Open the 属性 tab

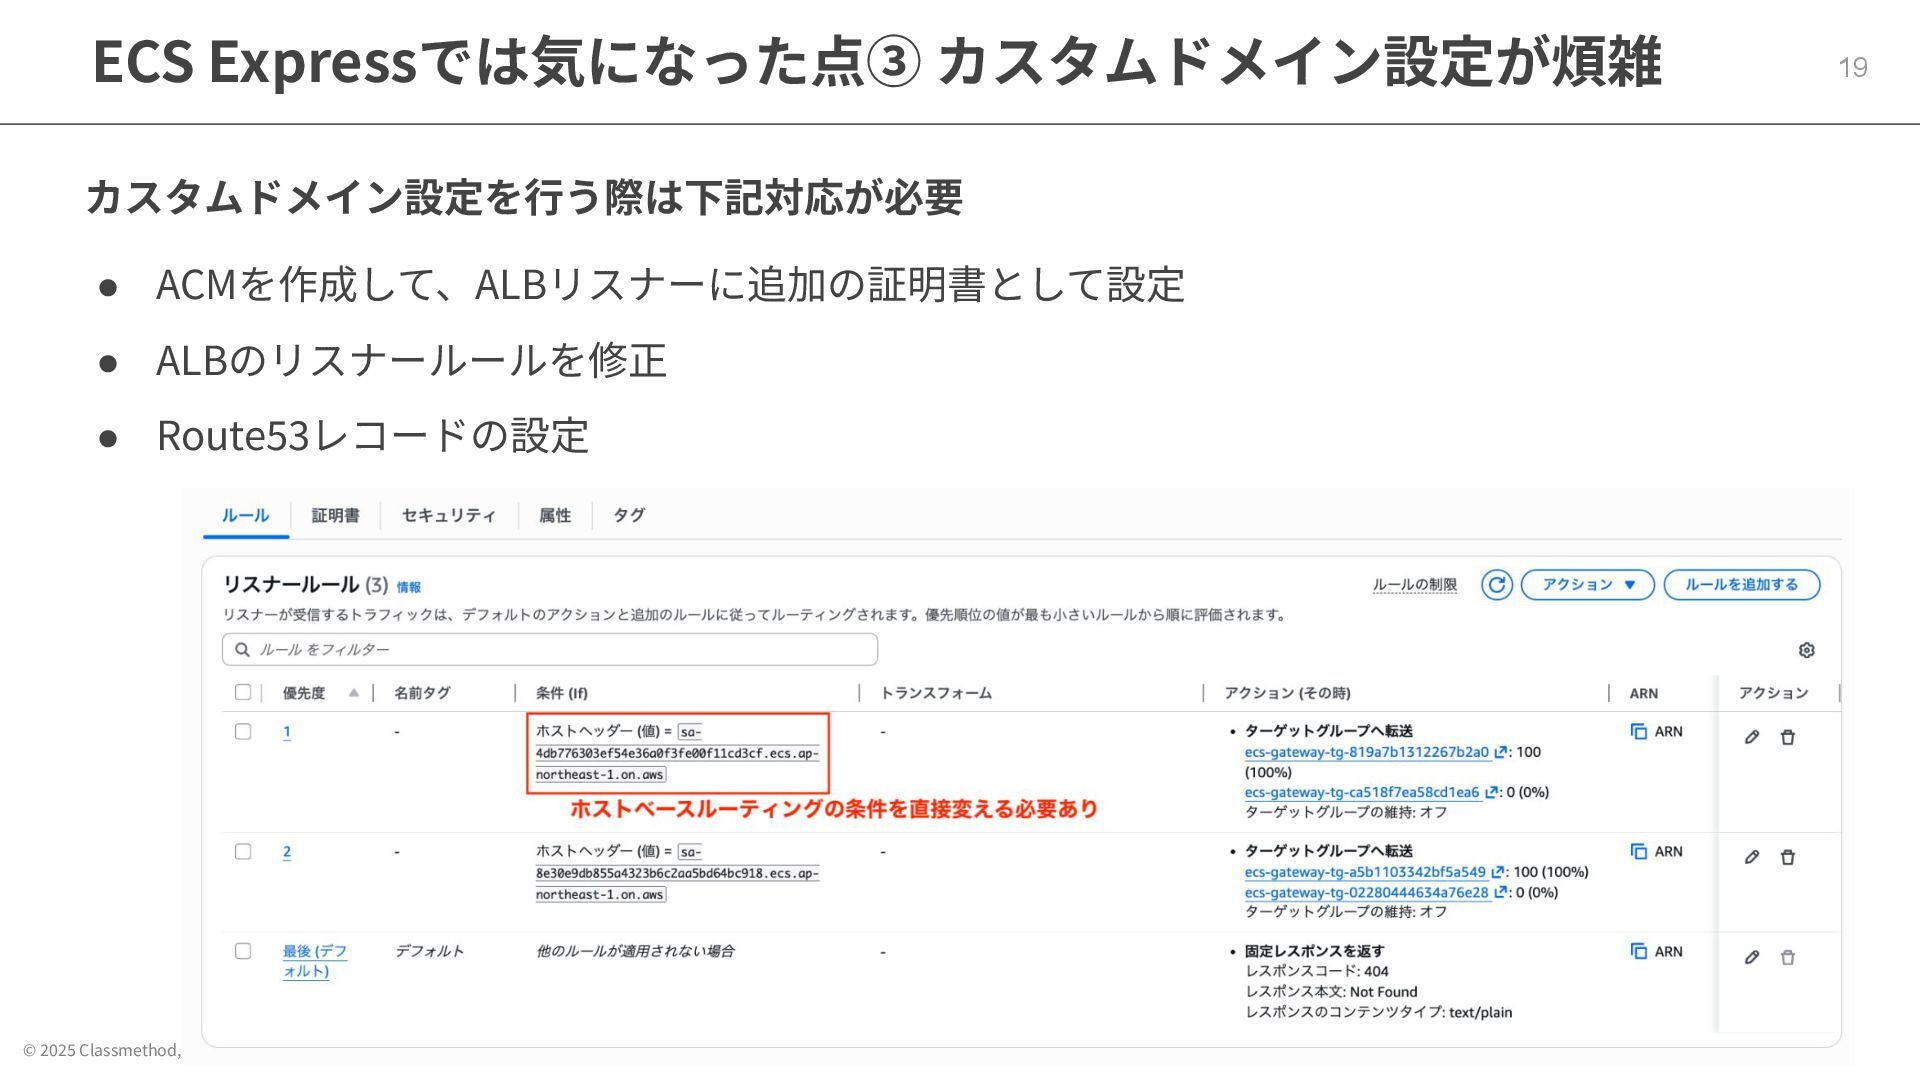click(554, 515)
